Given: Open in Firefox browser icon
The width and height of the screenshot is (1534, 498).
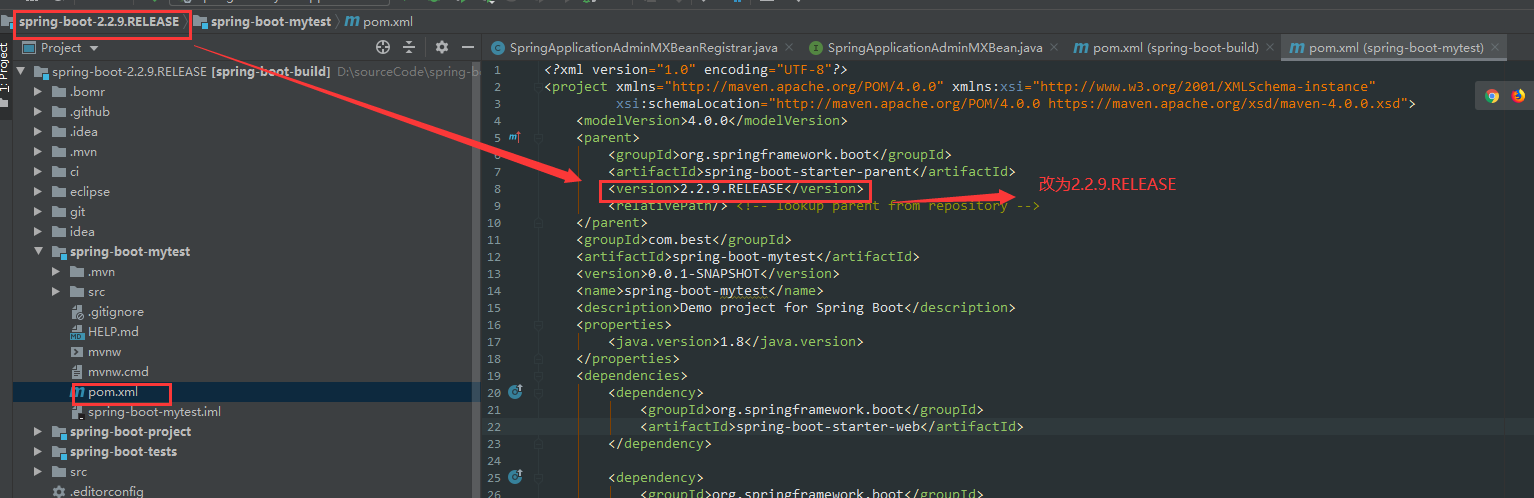Looking at the screenshot, I should click(1518, 96).
